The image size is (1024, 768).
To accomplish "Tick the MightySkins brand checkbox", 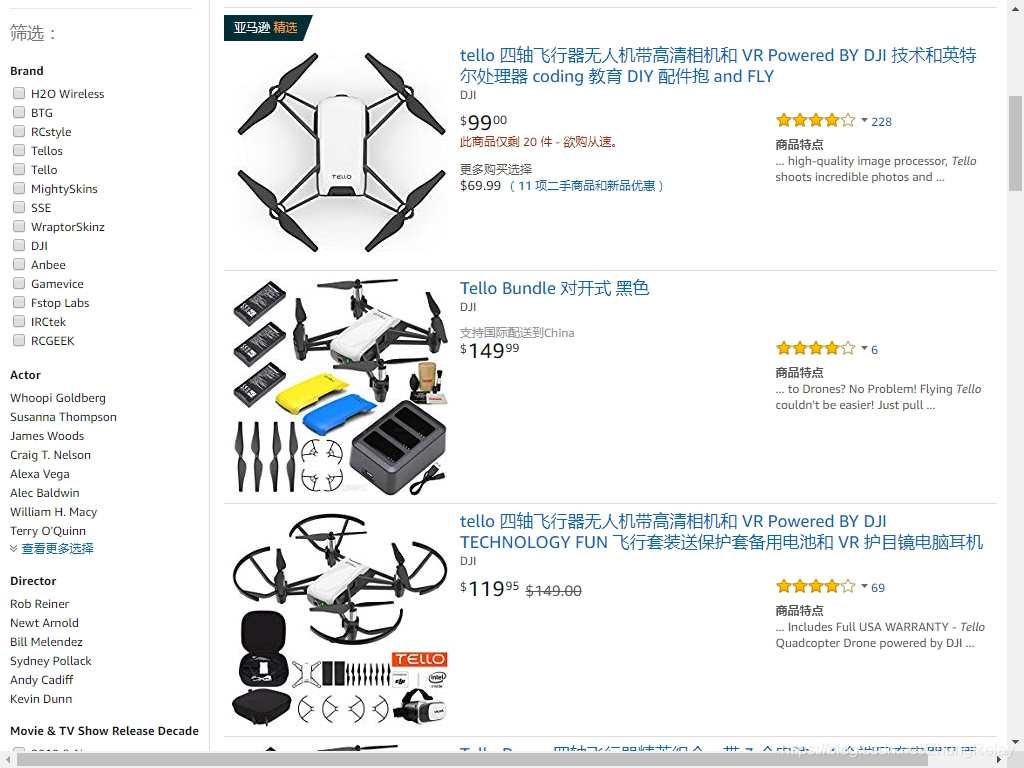I will pyautogui.click(x=19, y=188).
